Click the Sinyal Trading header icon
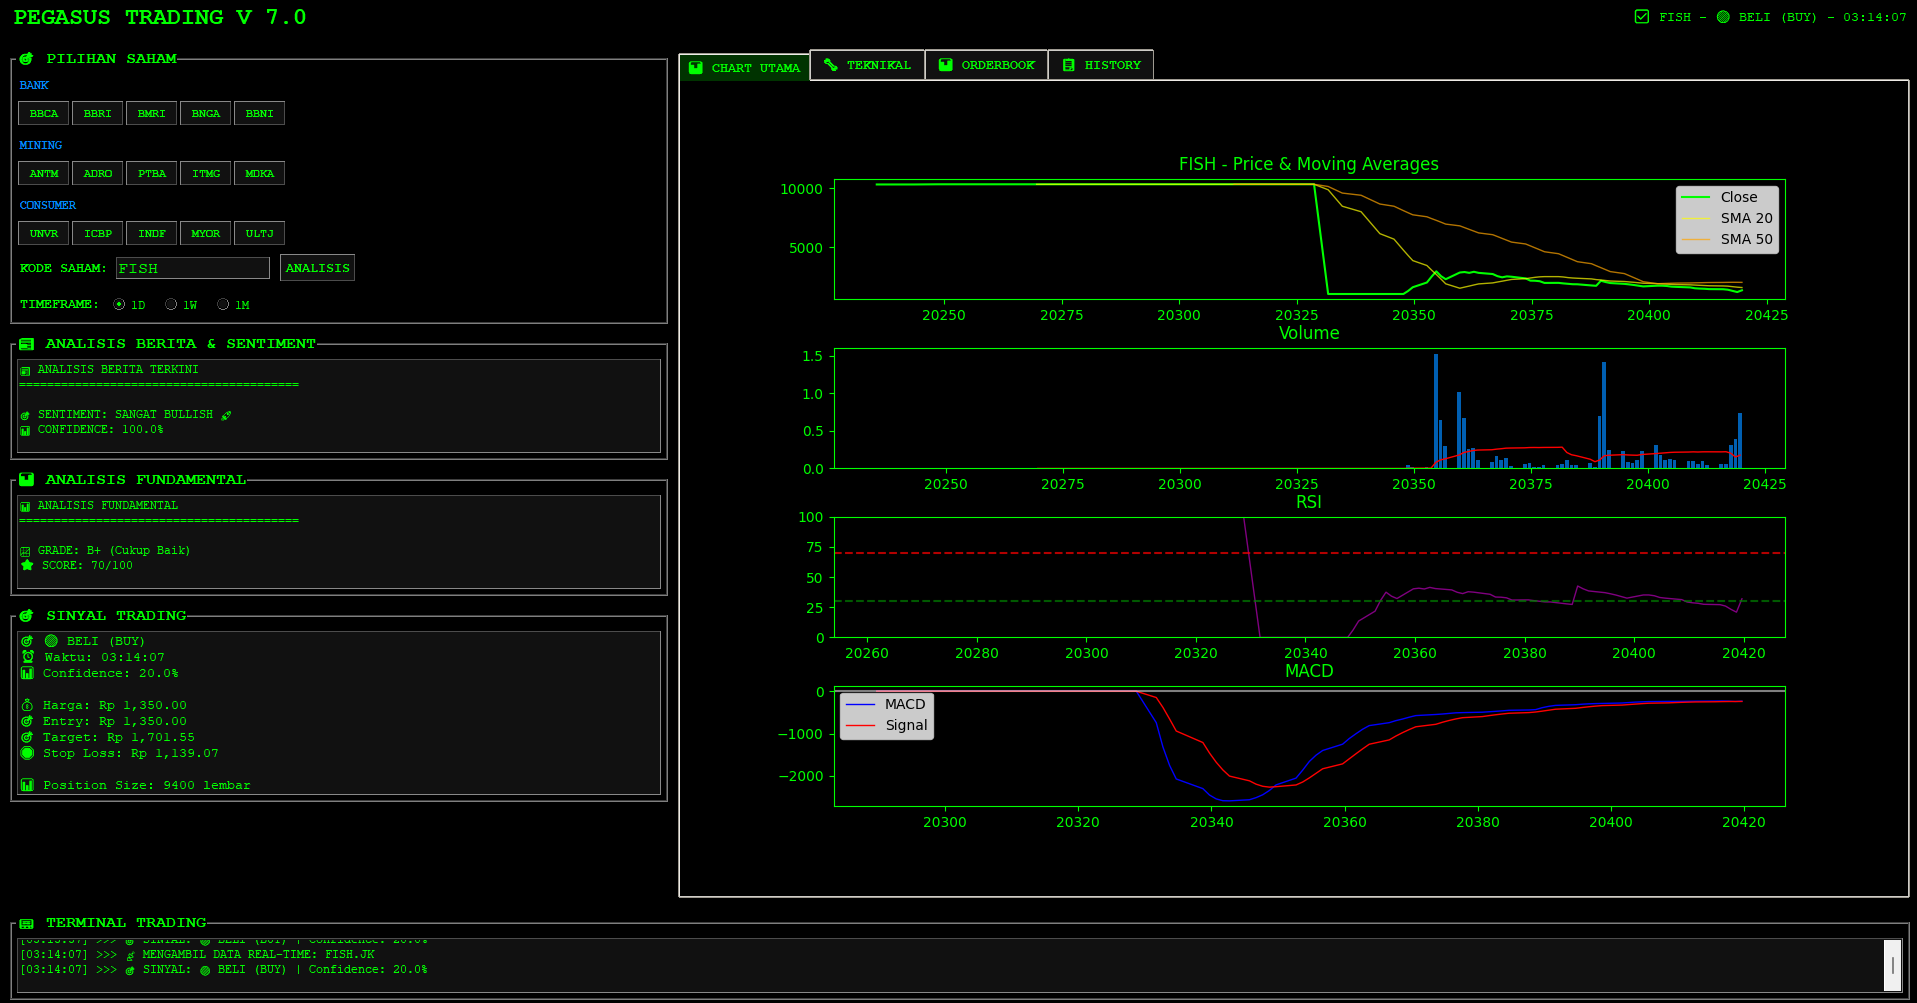 click(27, 616)
